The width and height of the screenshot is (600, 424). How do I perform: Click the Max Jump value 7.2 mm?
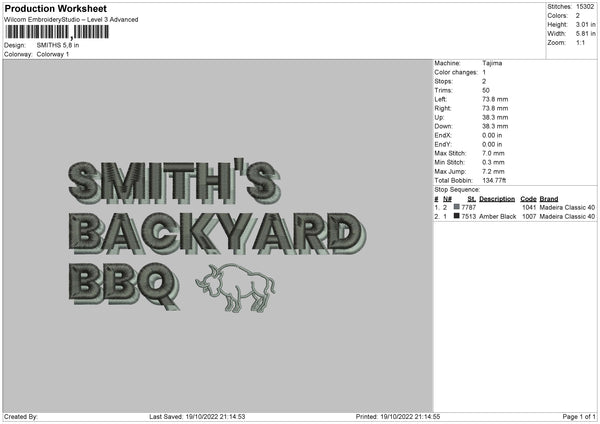493,171
